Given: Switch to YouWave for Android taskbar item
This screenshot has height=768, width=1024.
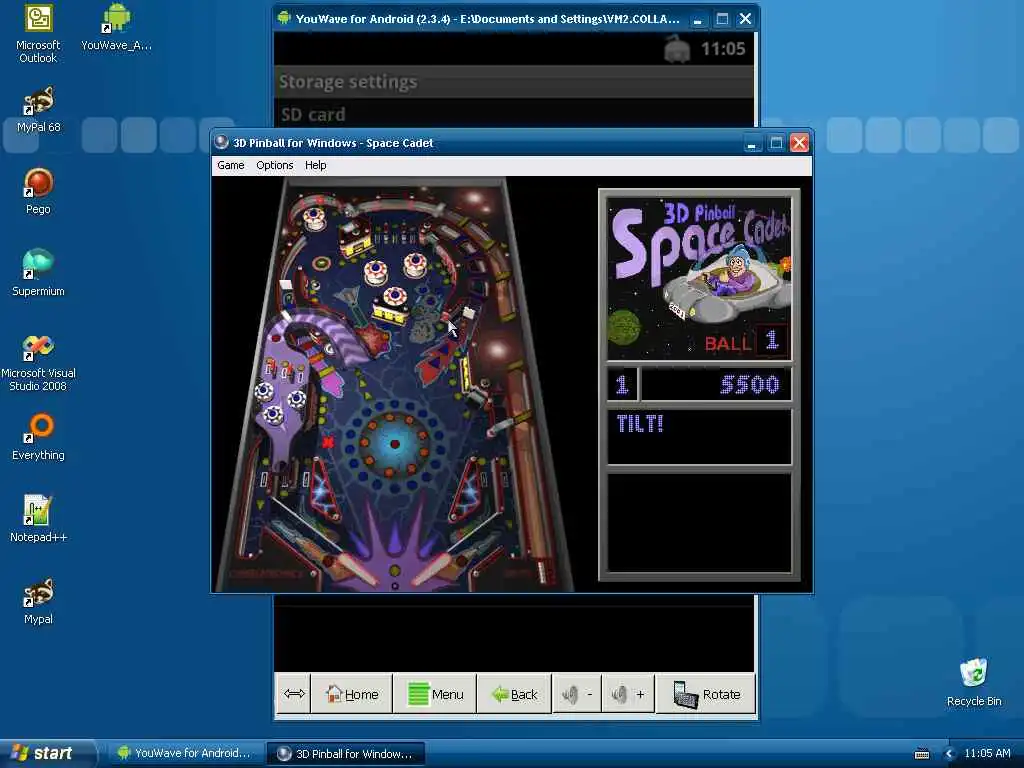Looking at the screenshot, I should 185,753.
